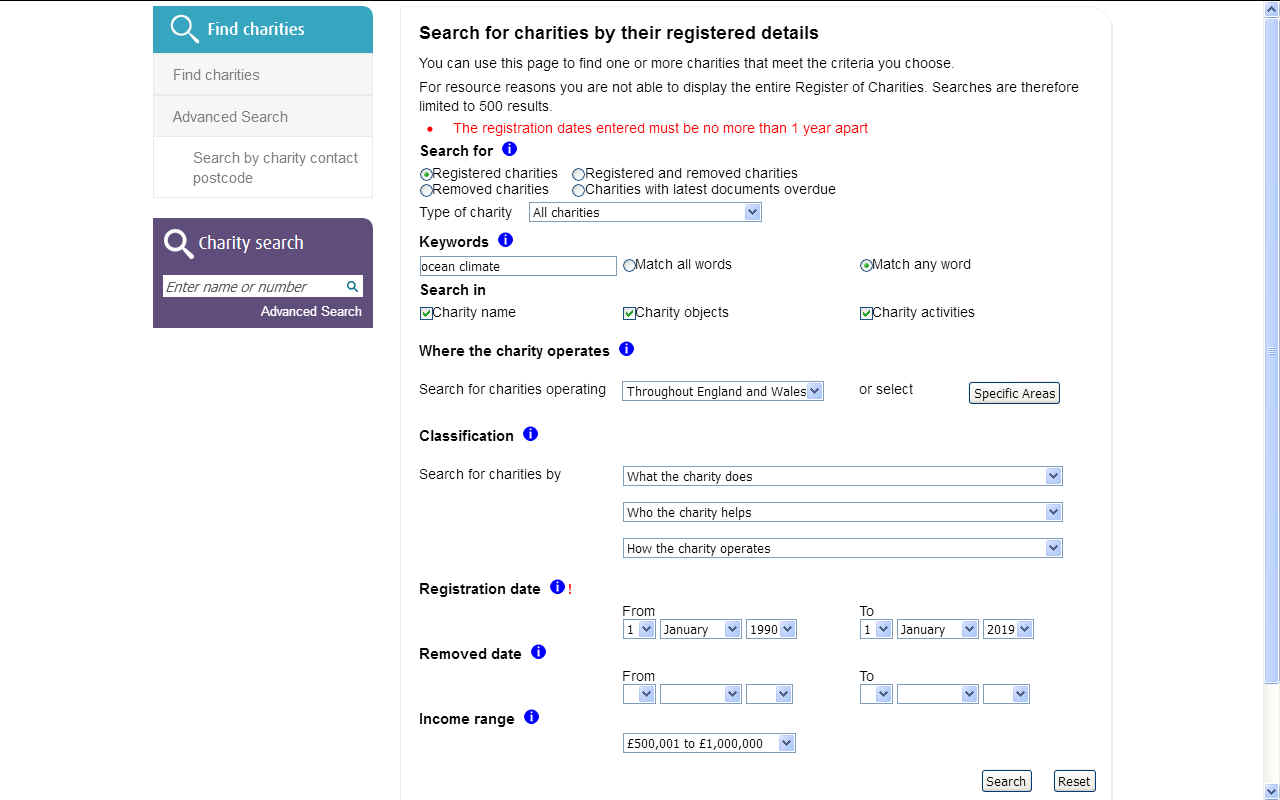The width and height of the screenshot is (1280, 800).
Task: Open Registration date To month dropdown
Action: (x=937, y=629)
